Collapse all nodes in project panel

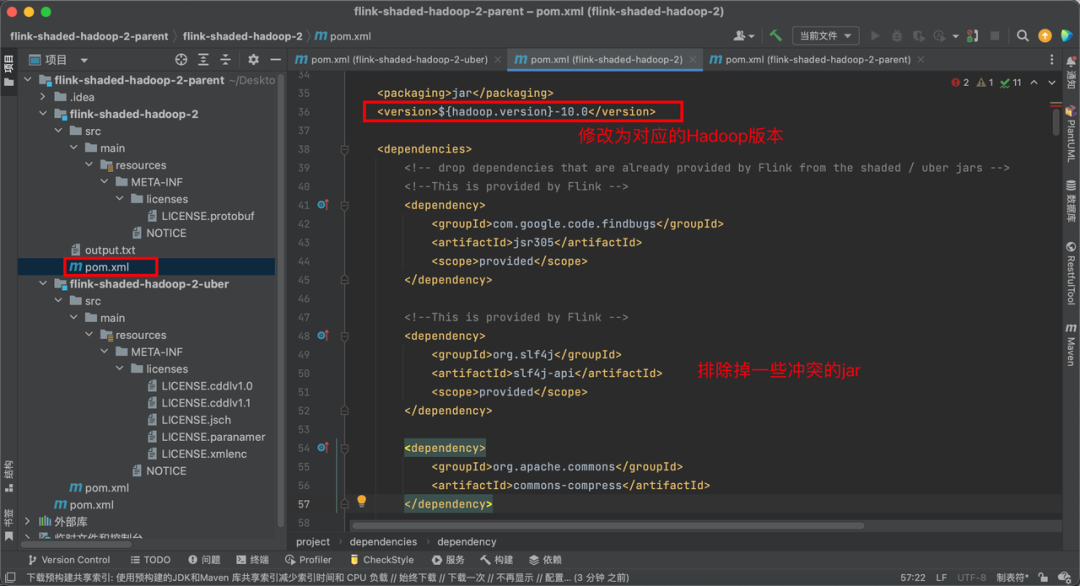tap(226, 60)
